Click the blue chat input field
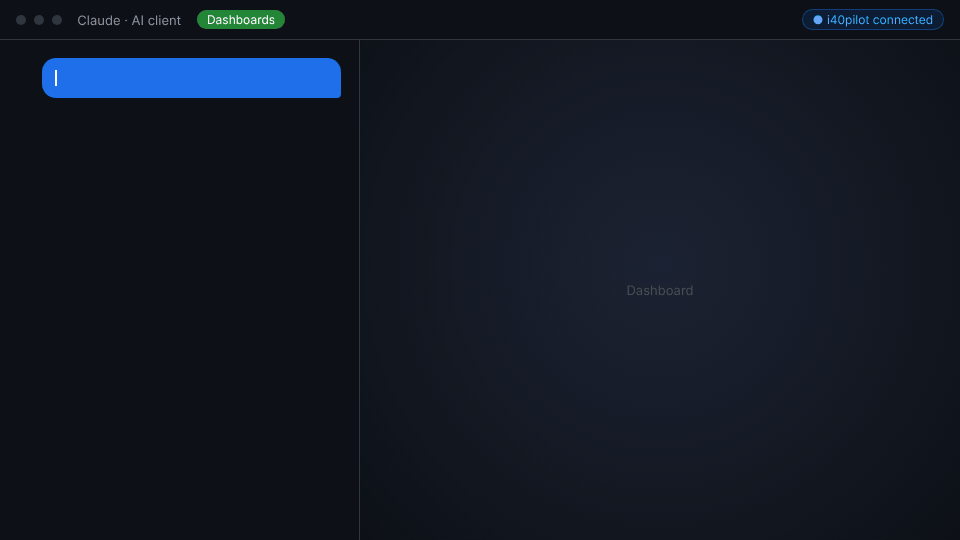The height and width of the screenshot is (540, 960). coord(191,78)
